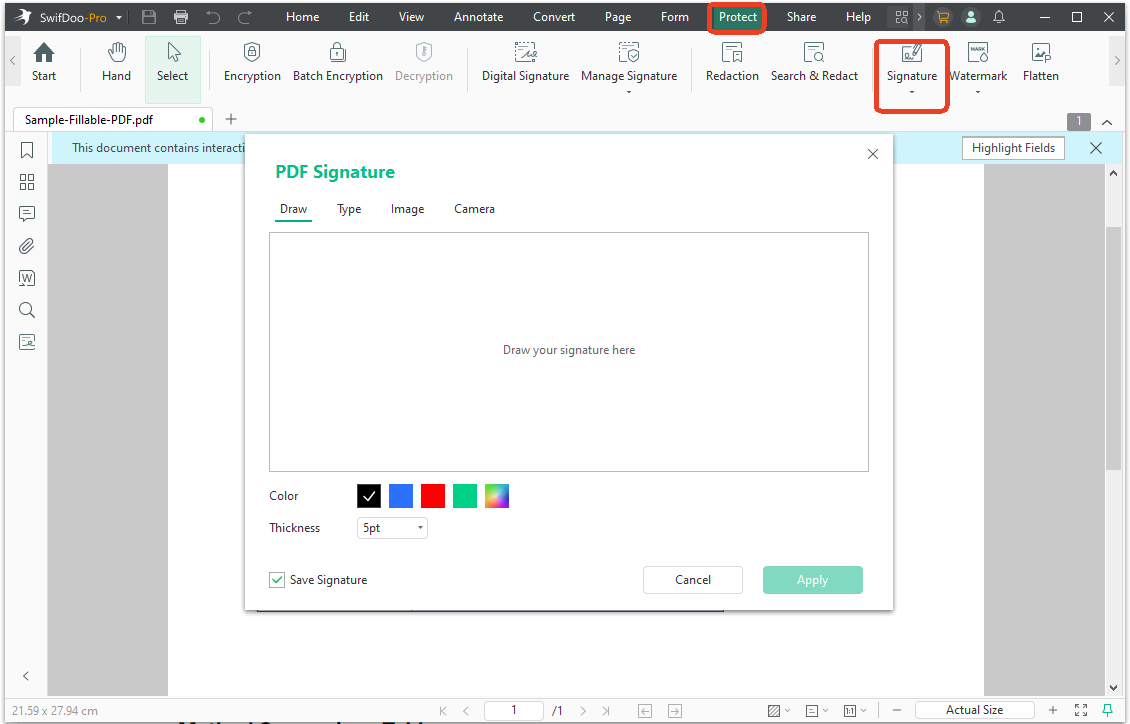The image size is (1130, 724).
Task: Select the red color swatch
Action: [433, 496]
